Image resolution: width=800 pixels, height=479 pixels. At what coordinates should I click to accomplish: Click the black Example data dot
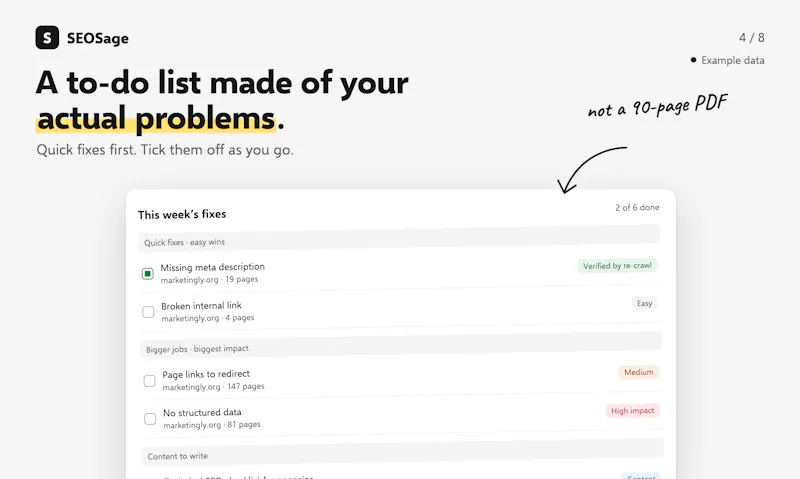coord(693,60)
